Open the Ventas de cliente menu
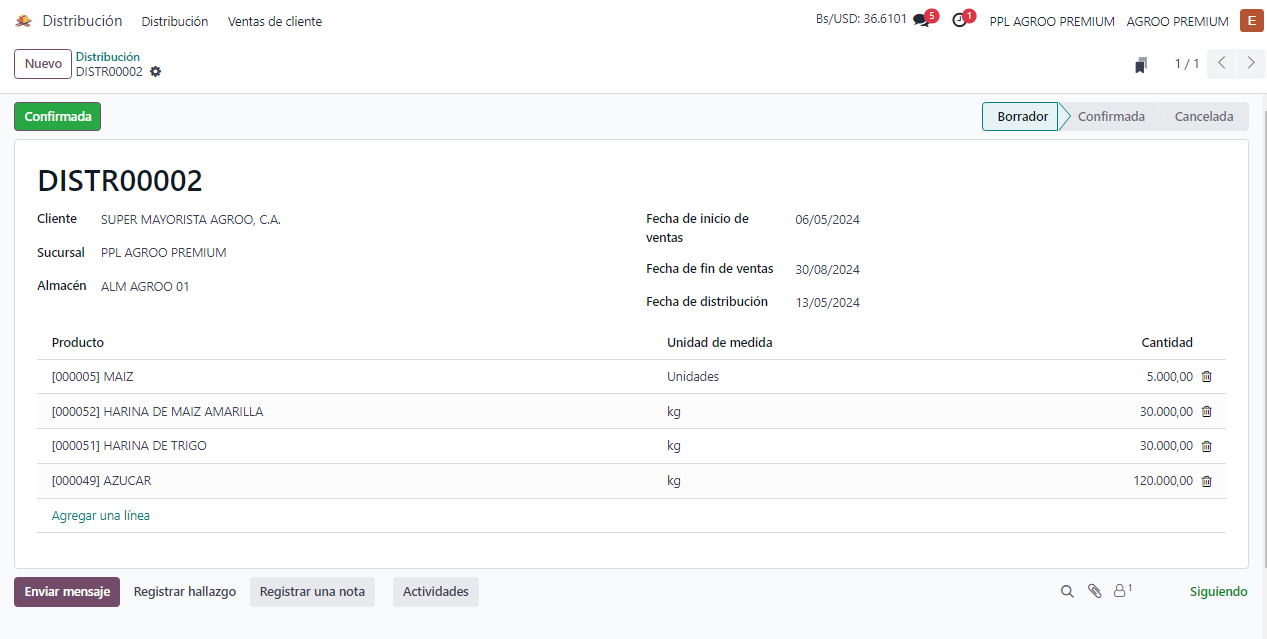This screenshot has width=1267, height=639. pos(275,21)
